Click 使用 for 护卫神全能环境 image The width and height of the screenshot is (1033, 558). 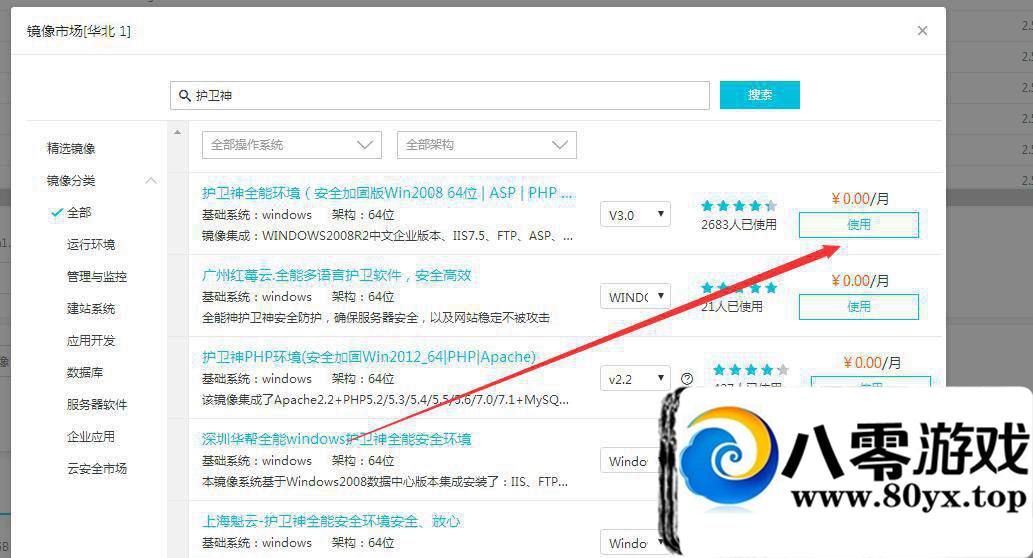(x=858, y=225)
